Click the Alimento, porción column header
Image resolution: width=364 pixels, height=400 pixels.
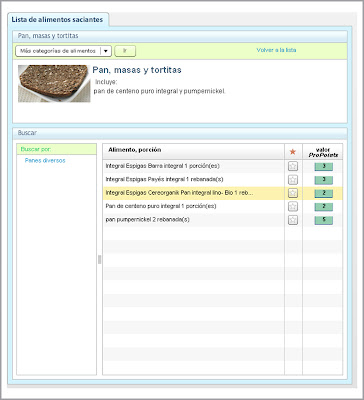point(193,152)
